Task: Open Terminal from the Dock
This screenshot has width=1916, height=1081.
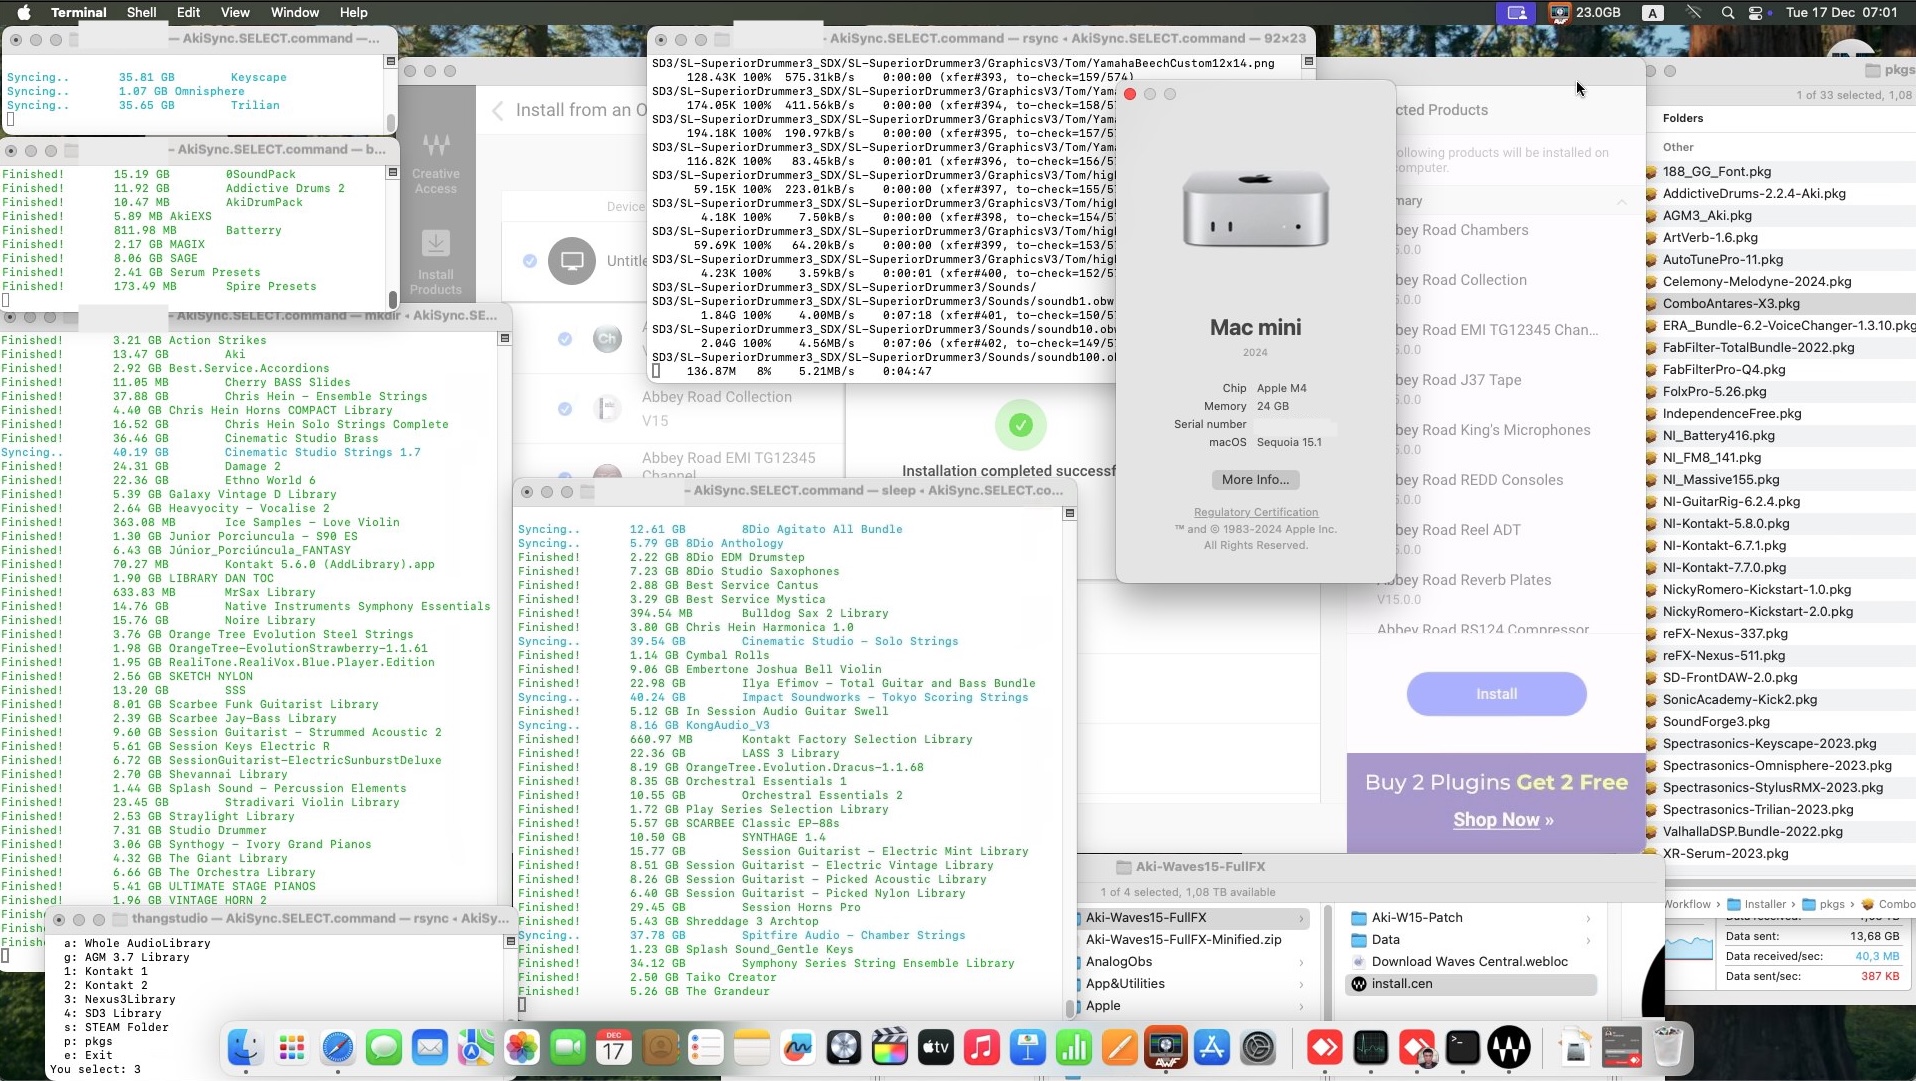Action: (x=1463, y=1047)
